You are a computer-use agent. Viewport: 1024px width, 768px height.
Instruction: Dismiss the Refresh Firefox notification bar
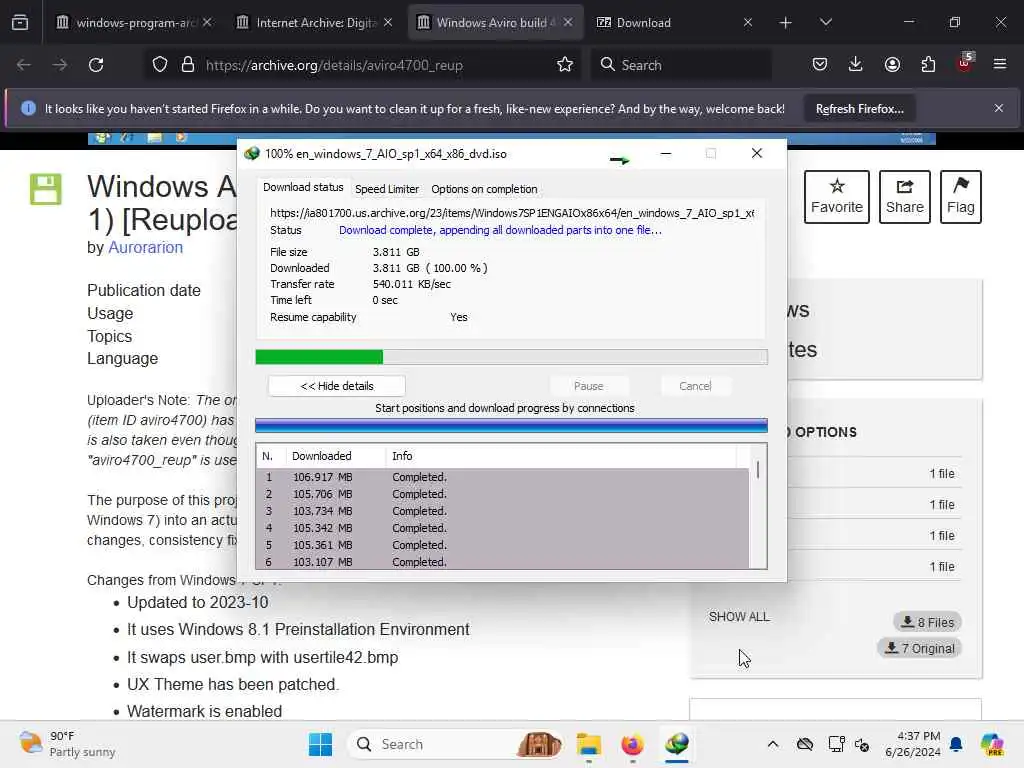(999, 108)
